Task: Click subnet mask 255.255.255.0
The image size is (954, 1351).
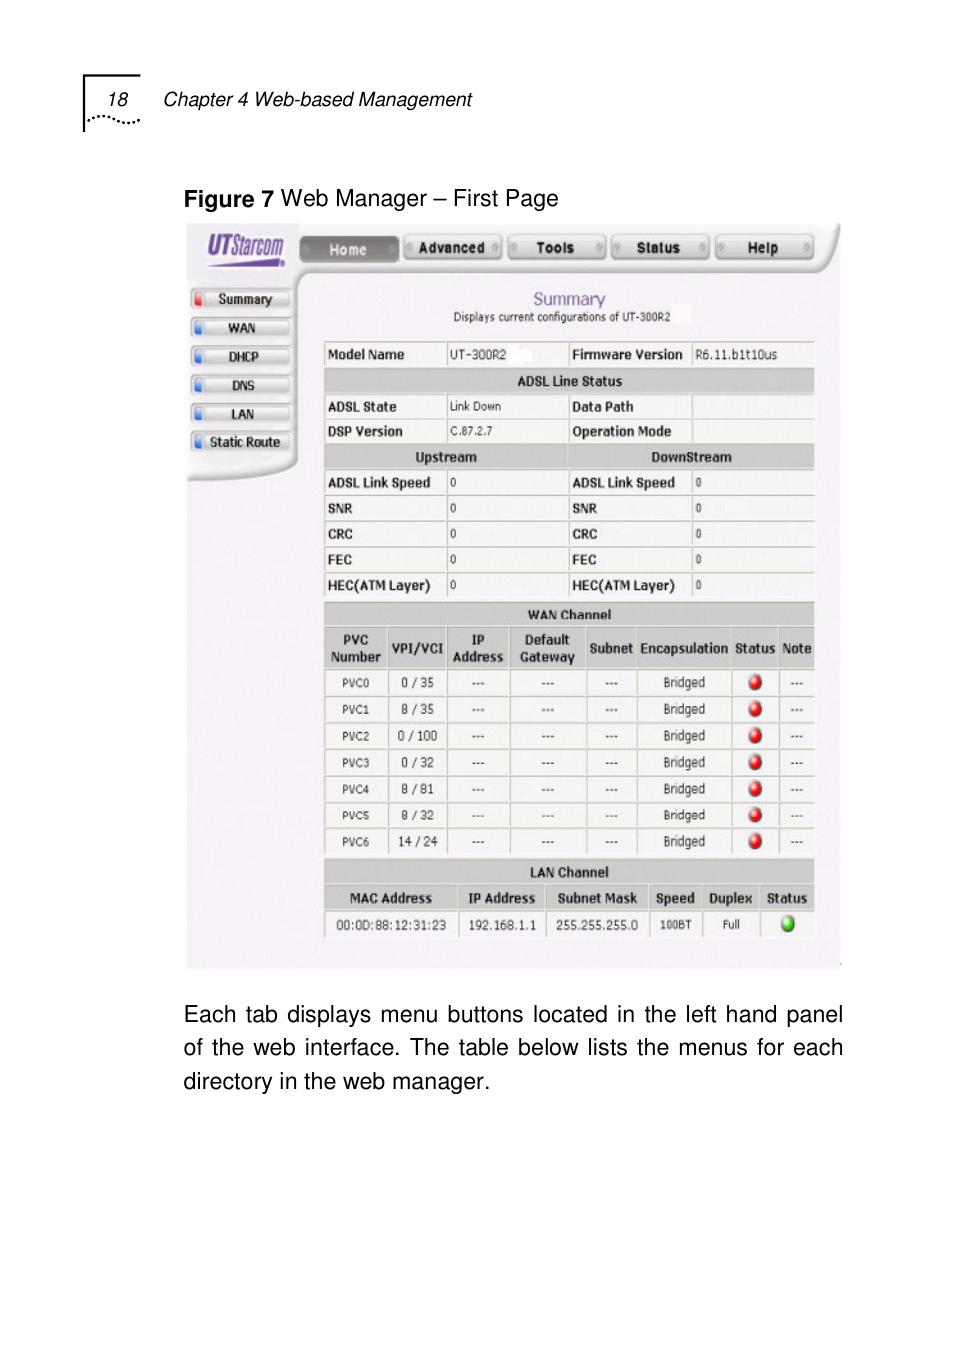Action: pyautogui.click(x=597, y=925)
